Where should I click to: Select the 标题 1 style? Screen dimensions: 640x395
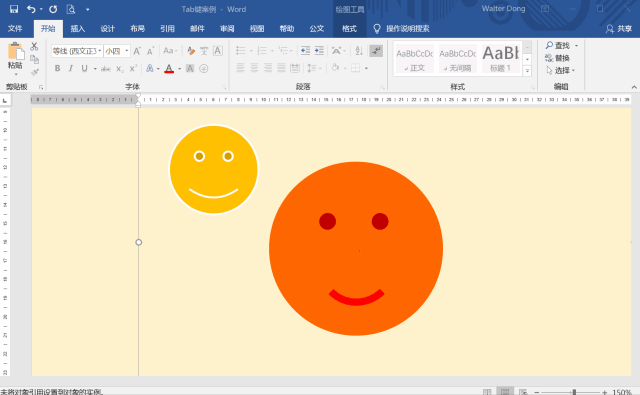pos(501,59)
